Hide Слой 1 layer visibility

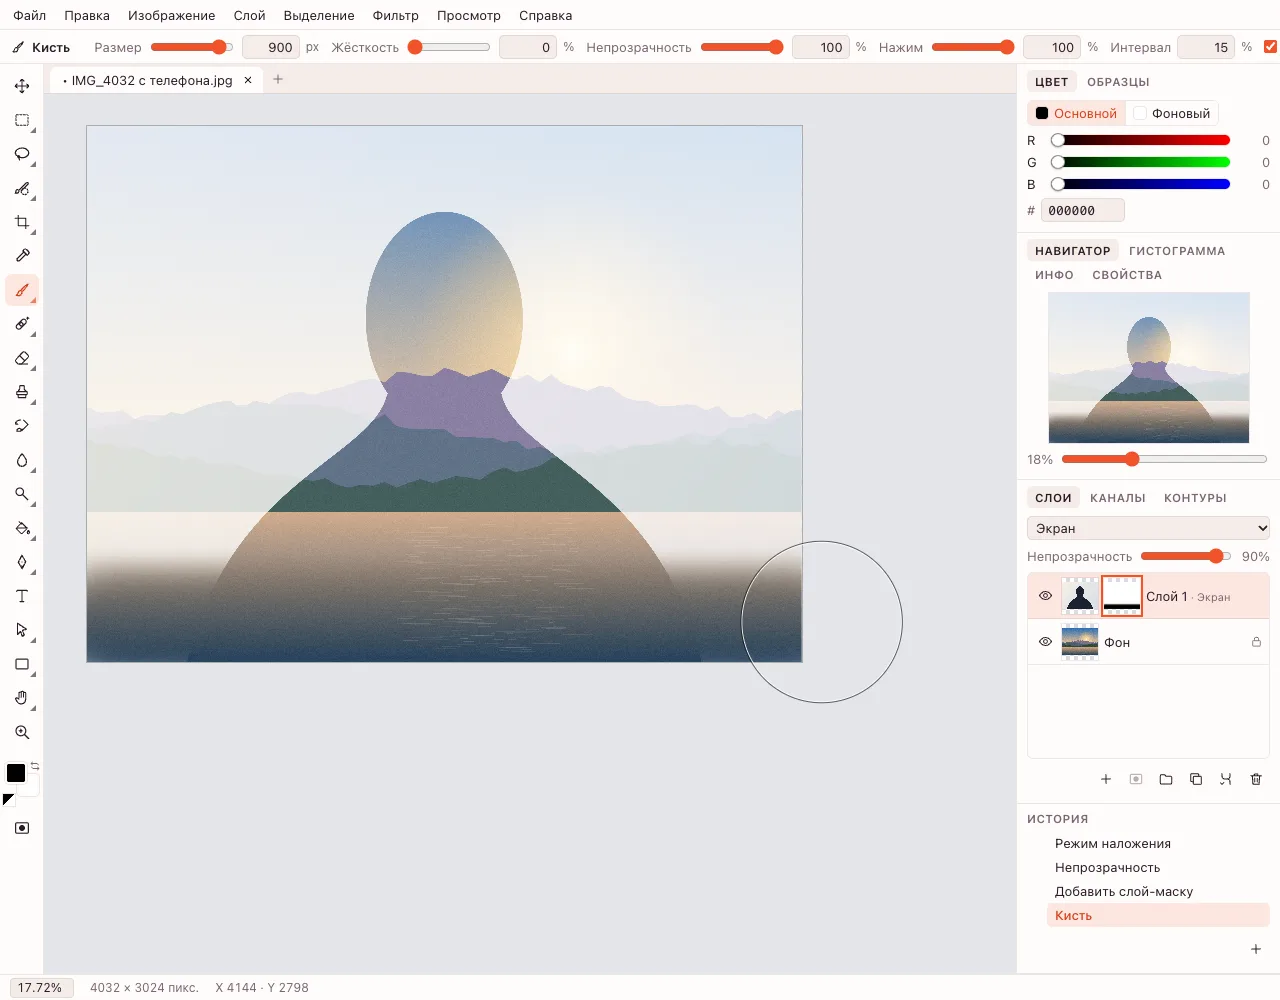(1045, 596)
